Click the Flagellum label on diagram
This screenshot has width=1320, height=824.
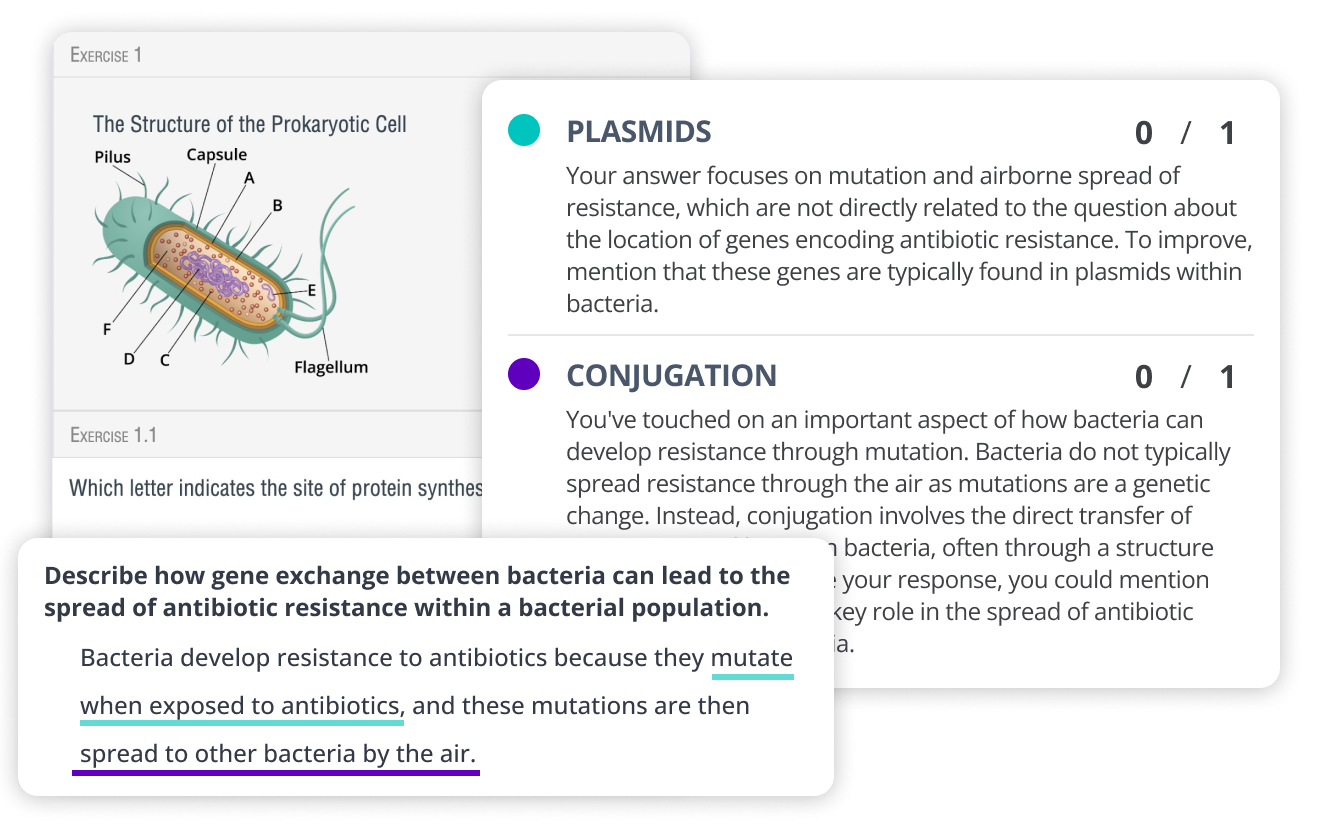331,367
